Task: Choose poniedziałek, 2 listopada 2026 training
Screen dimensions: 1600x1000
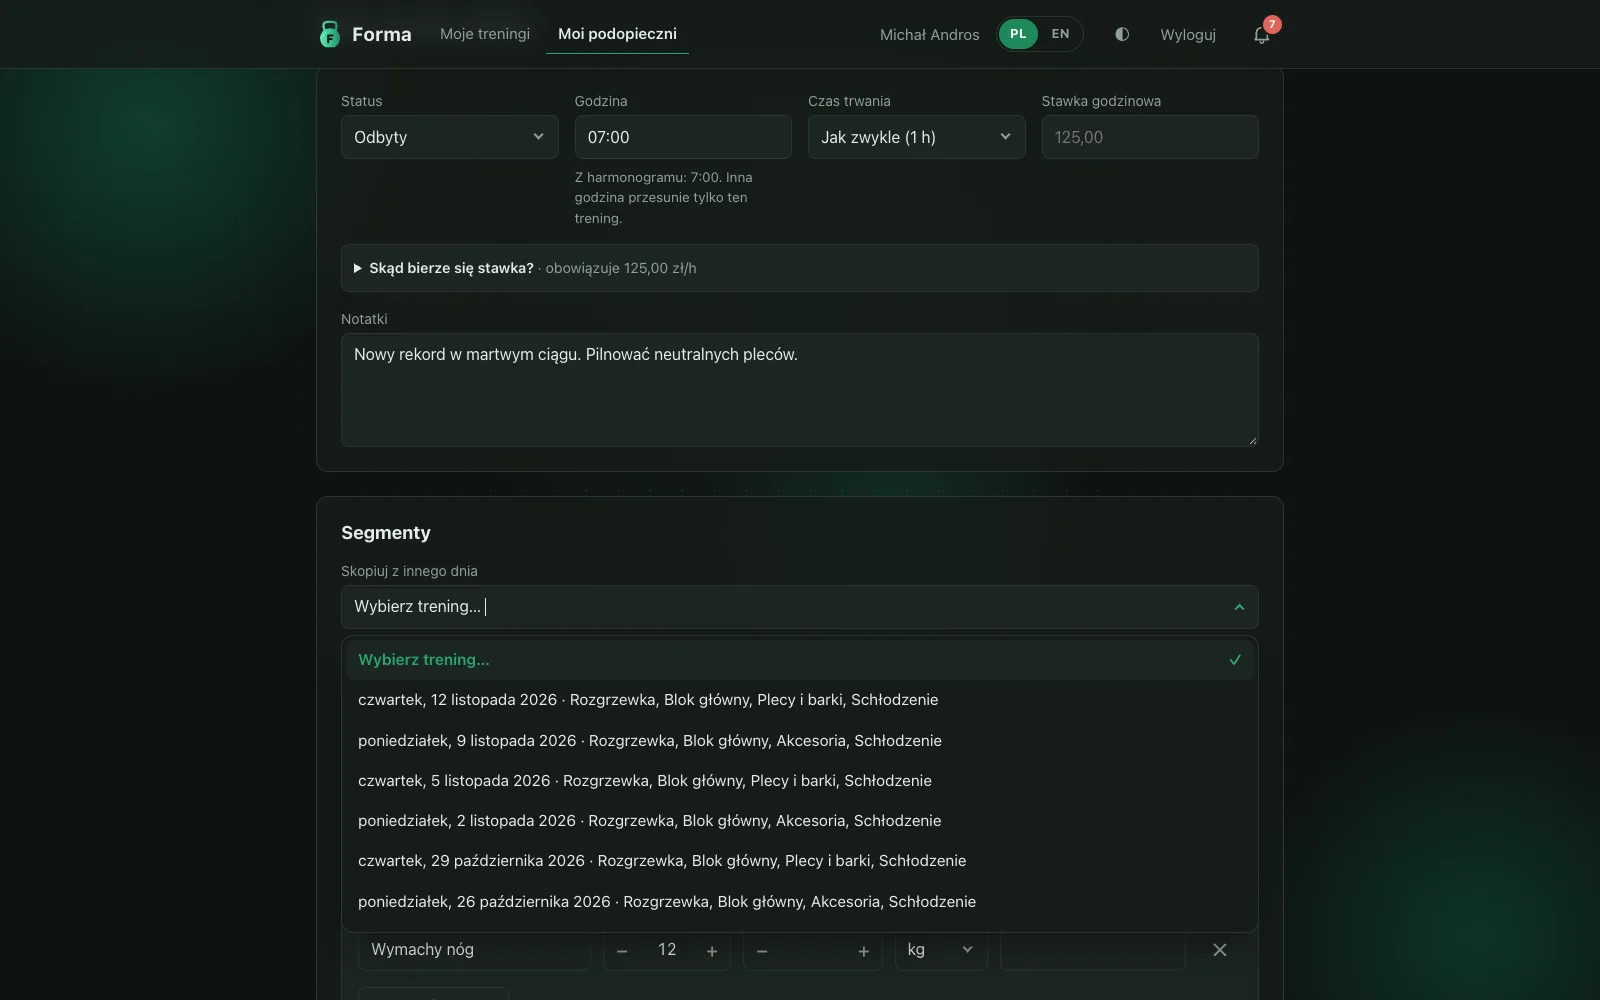Action: [x=800, y=821]
